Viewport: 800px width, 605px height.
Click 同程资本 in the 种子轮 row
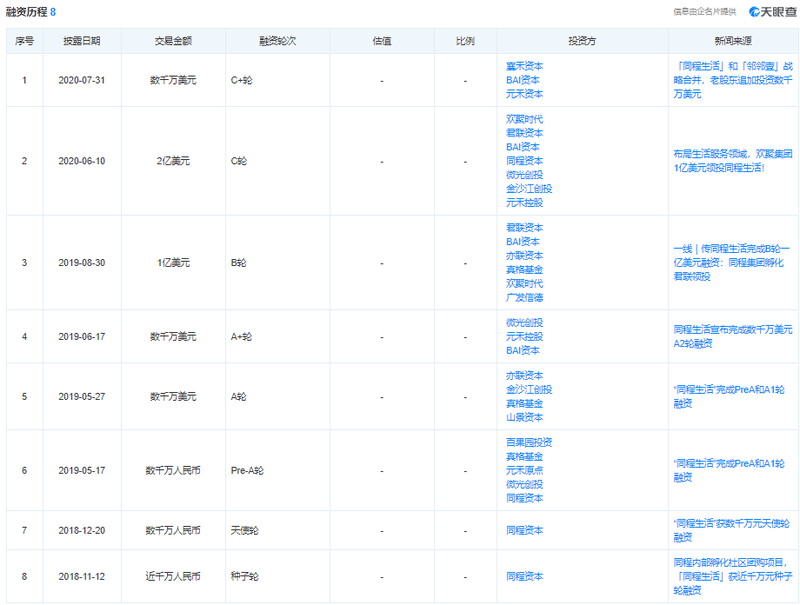tap(525, 577)
